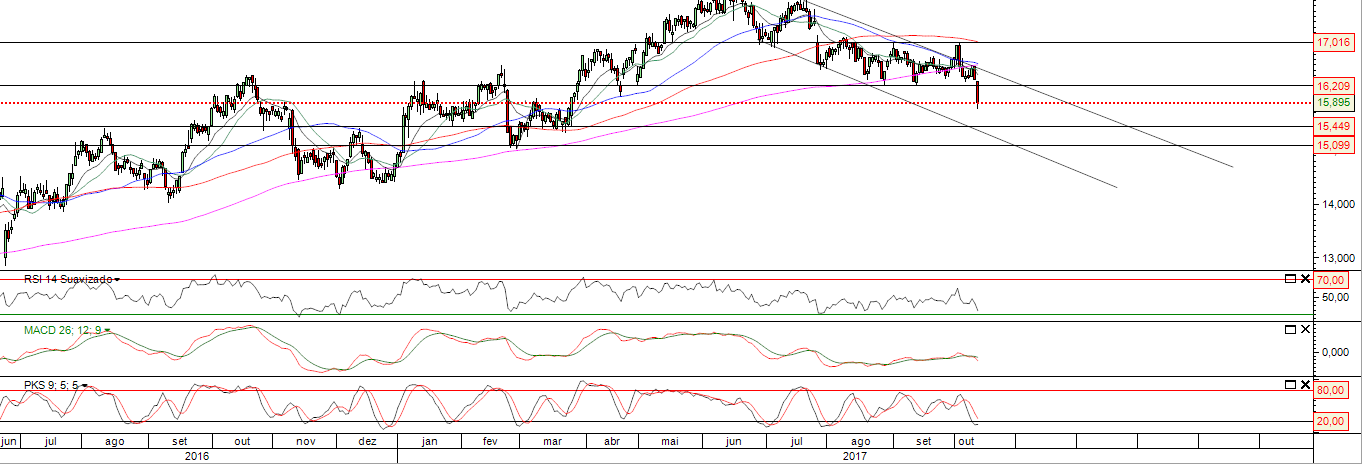Click the 2016 year label on timeline
Viewport: 1362px width, 464px height.
coord(197,456)
